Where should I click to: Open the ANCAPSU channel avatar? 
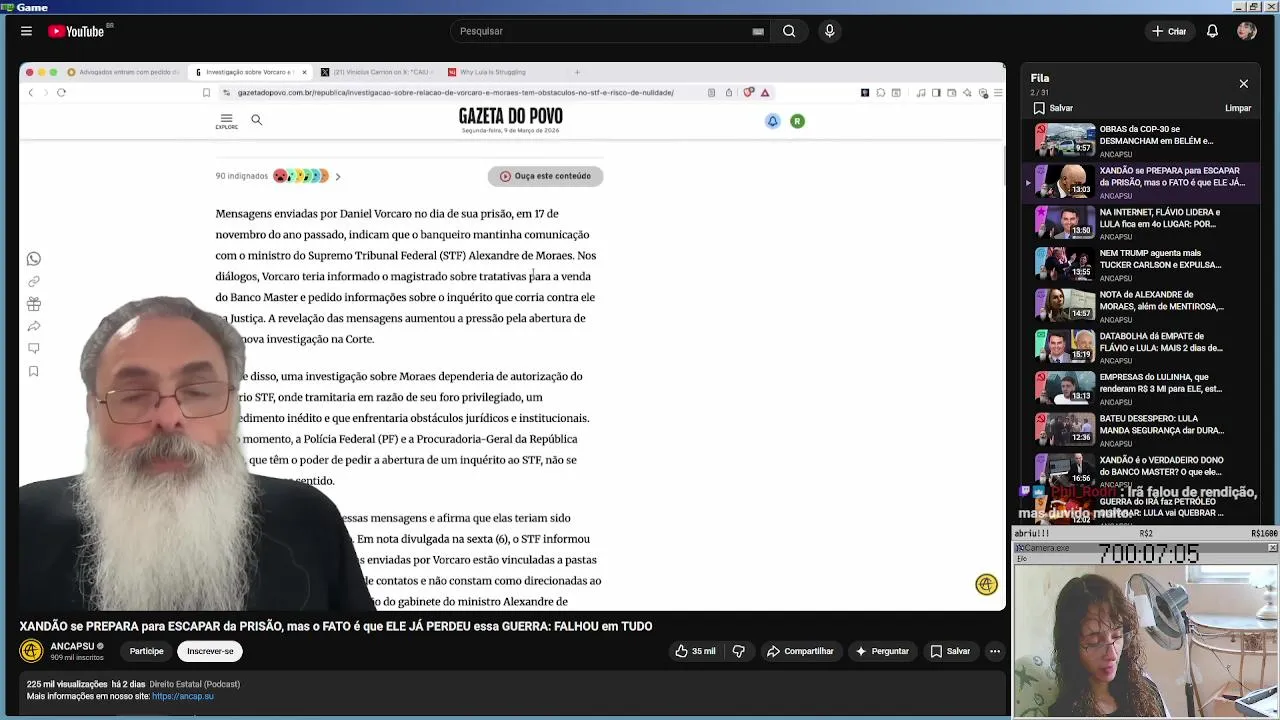tap(31, 651)
